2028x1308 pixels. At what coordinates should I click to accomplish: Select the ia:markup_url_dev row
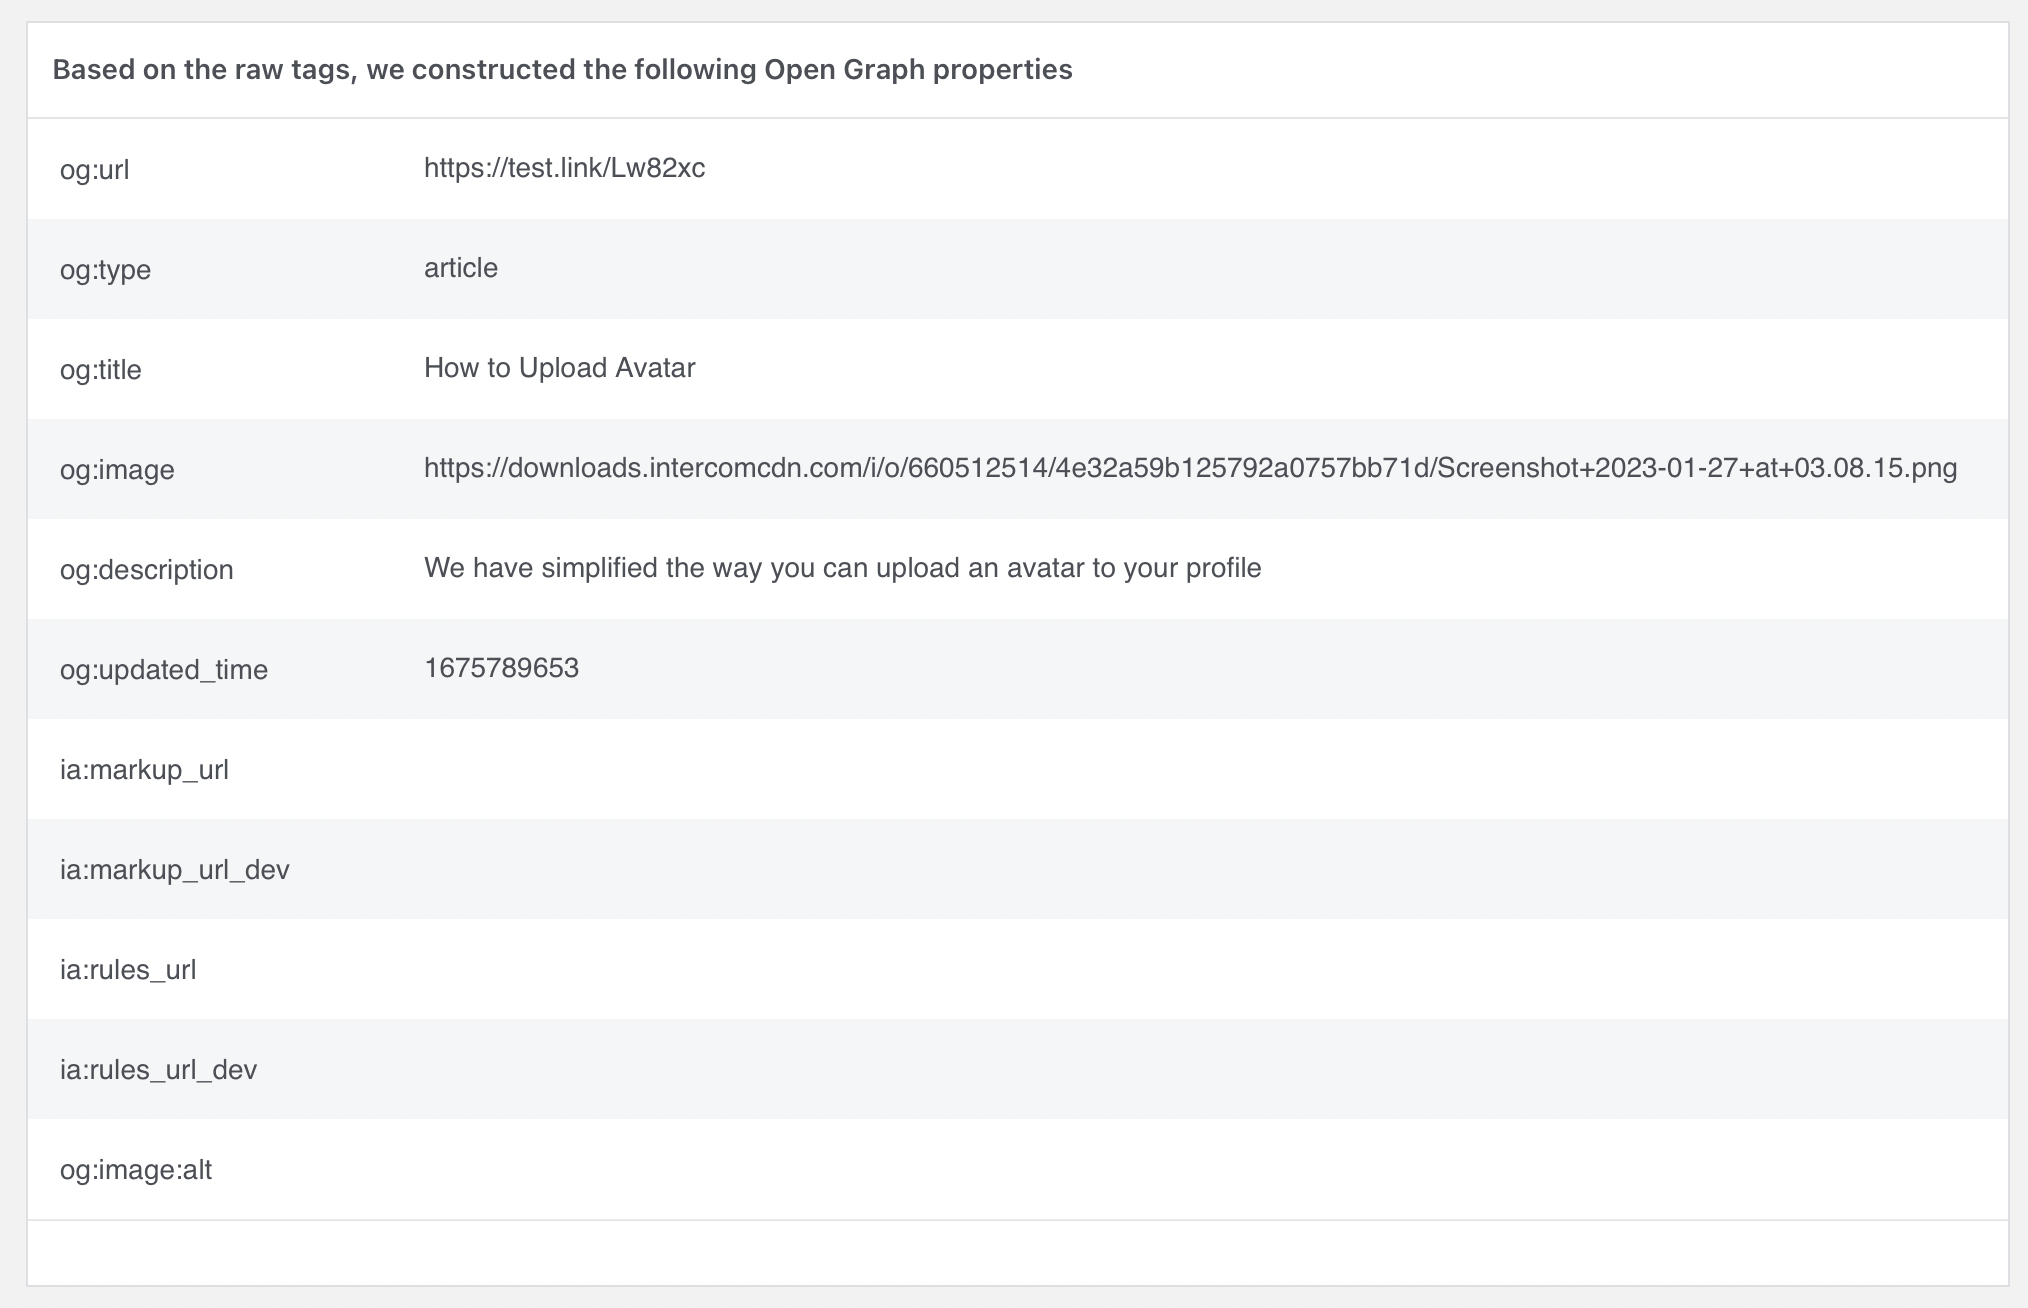pos(174,869)
